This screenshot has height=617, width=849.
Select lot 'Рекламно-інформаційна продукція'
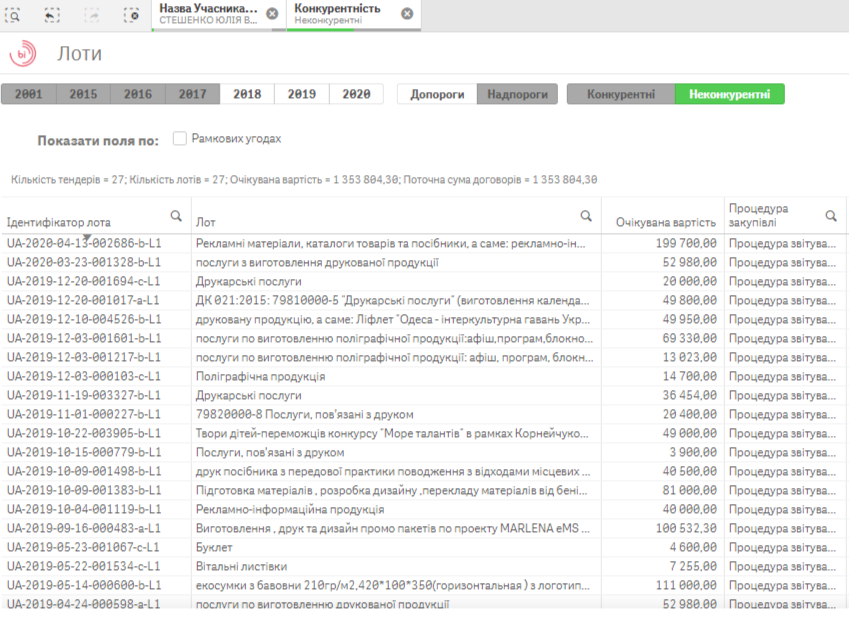point(290,509)
